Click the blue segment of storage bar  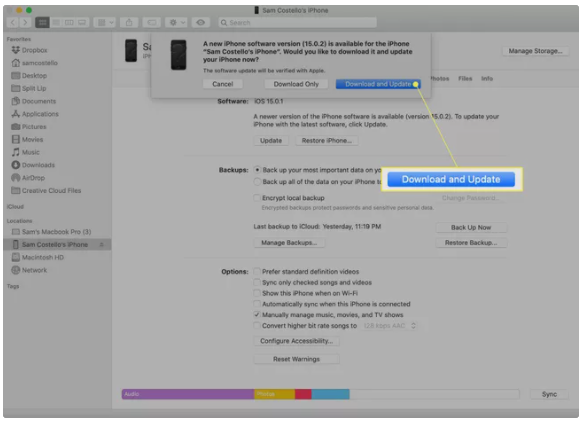tap(330, 394)
